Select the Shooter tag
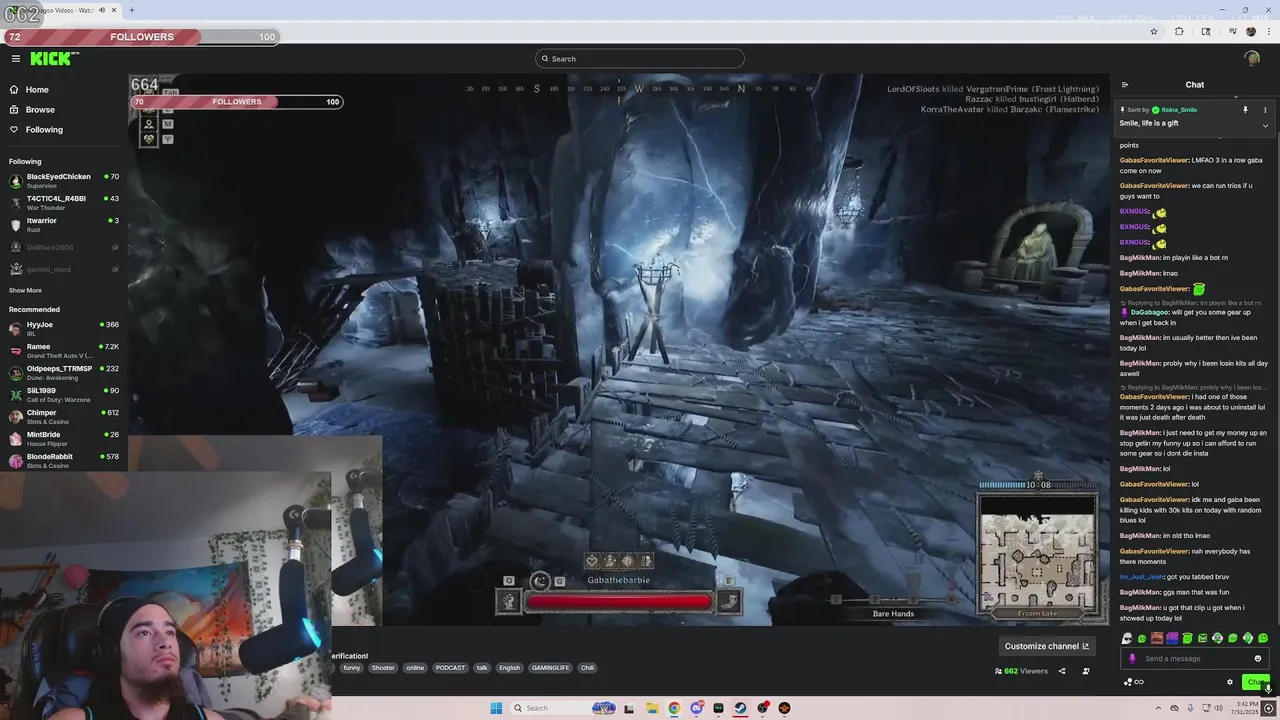Image resolution: width=1280 pixels, height=720 pixels. 383,668
